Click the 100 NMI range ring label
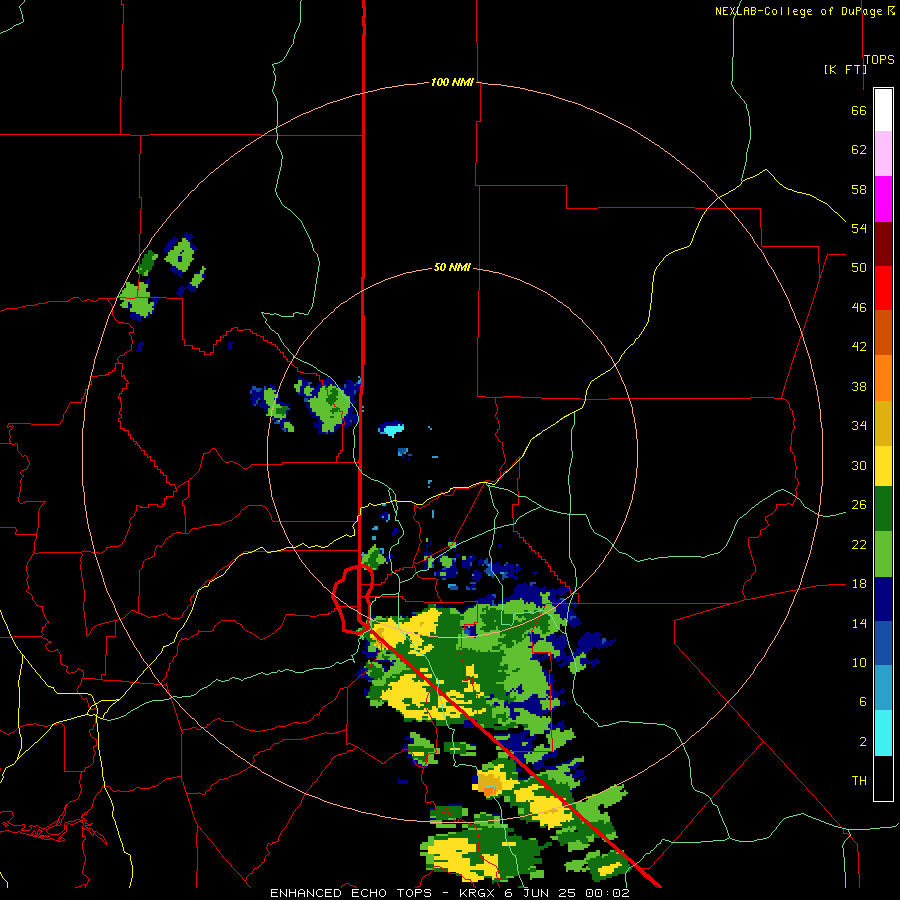Screen dimensions: 900x900 (x=452, y=82)
